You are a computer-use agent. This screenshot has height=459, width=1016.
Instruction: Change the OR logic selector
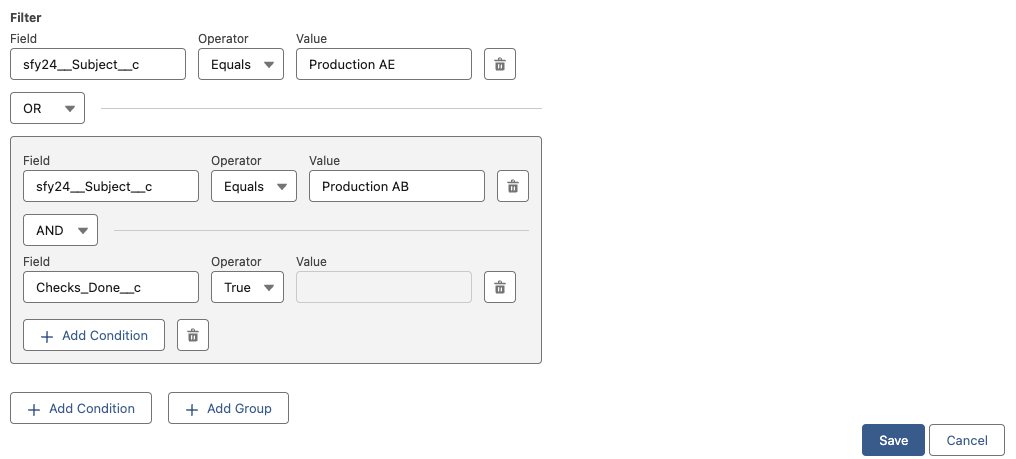(x=47, y=108)
